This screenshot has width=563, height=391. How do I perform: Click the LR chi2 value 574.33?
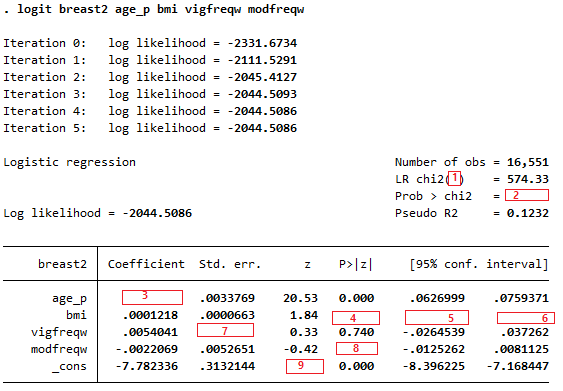(528, 179)
